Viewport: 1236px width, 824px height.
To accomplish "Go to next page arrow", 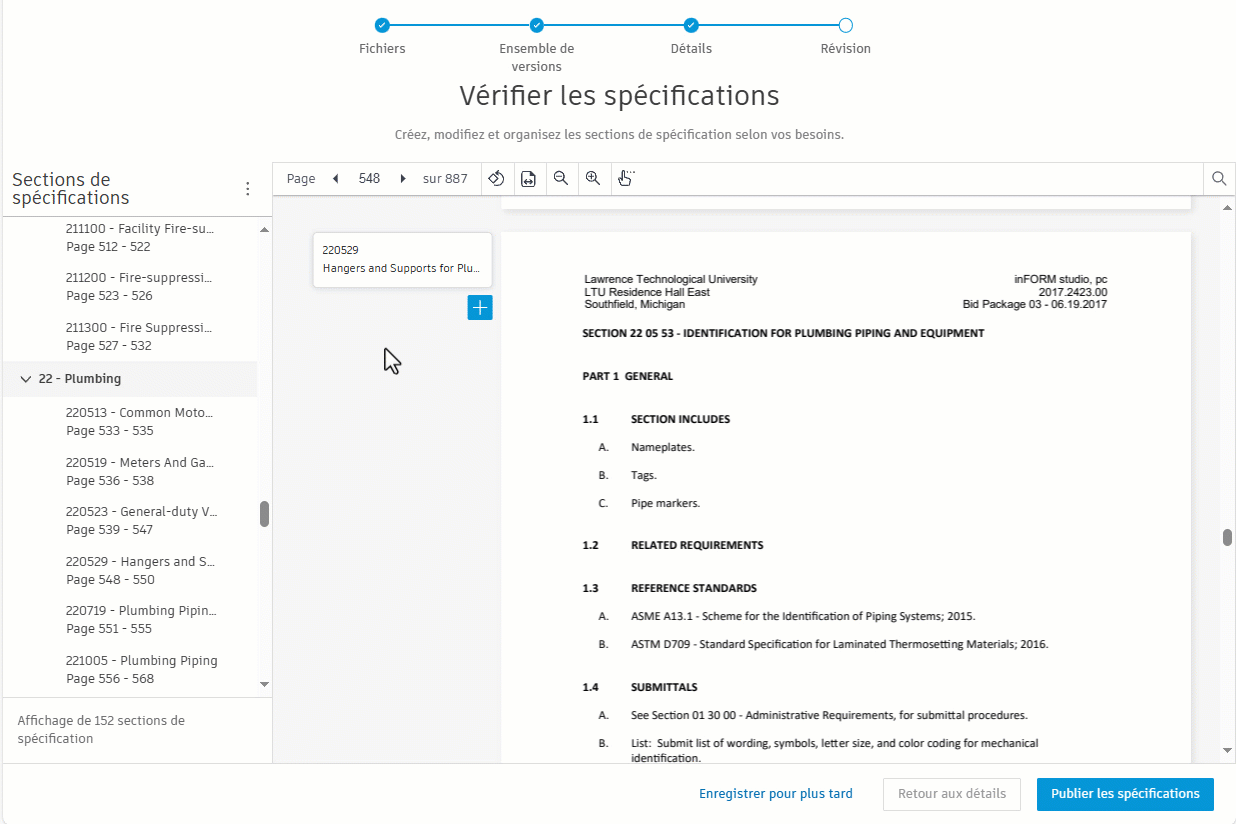I will click(403, 179).
